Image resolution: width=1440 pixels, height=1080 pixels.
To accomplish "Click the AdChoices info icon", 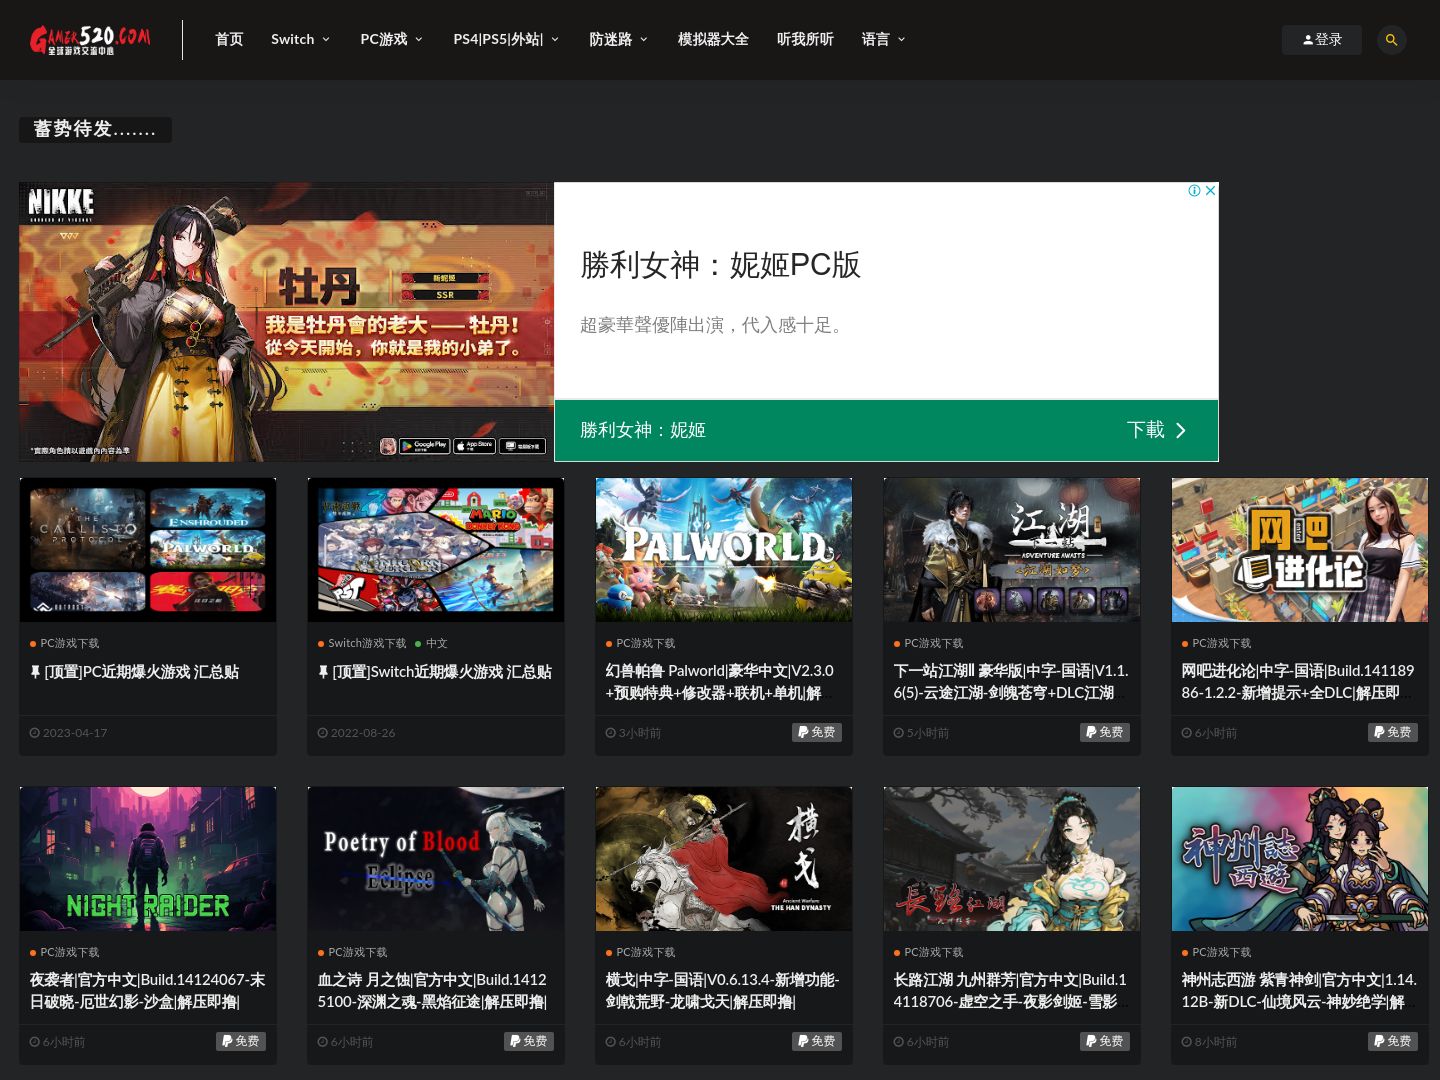I will click(1194, 191).
